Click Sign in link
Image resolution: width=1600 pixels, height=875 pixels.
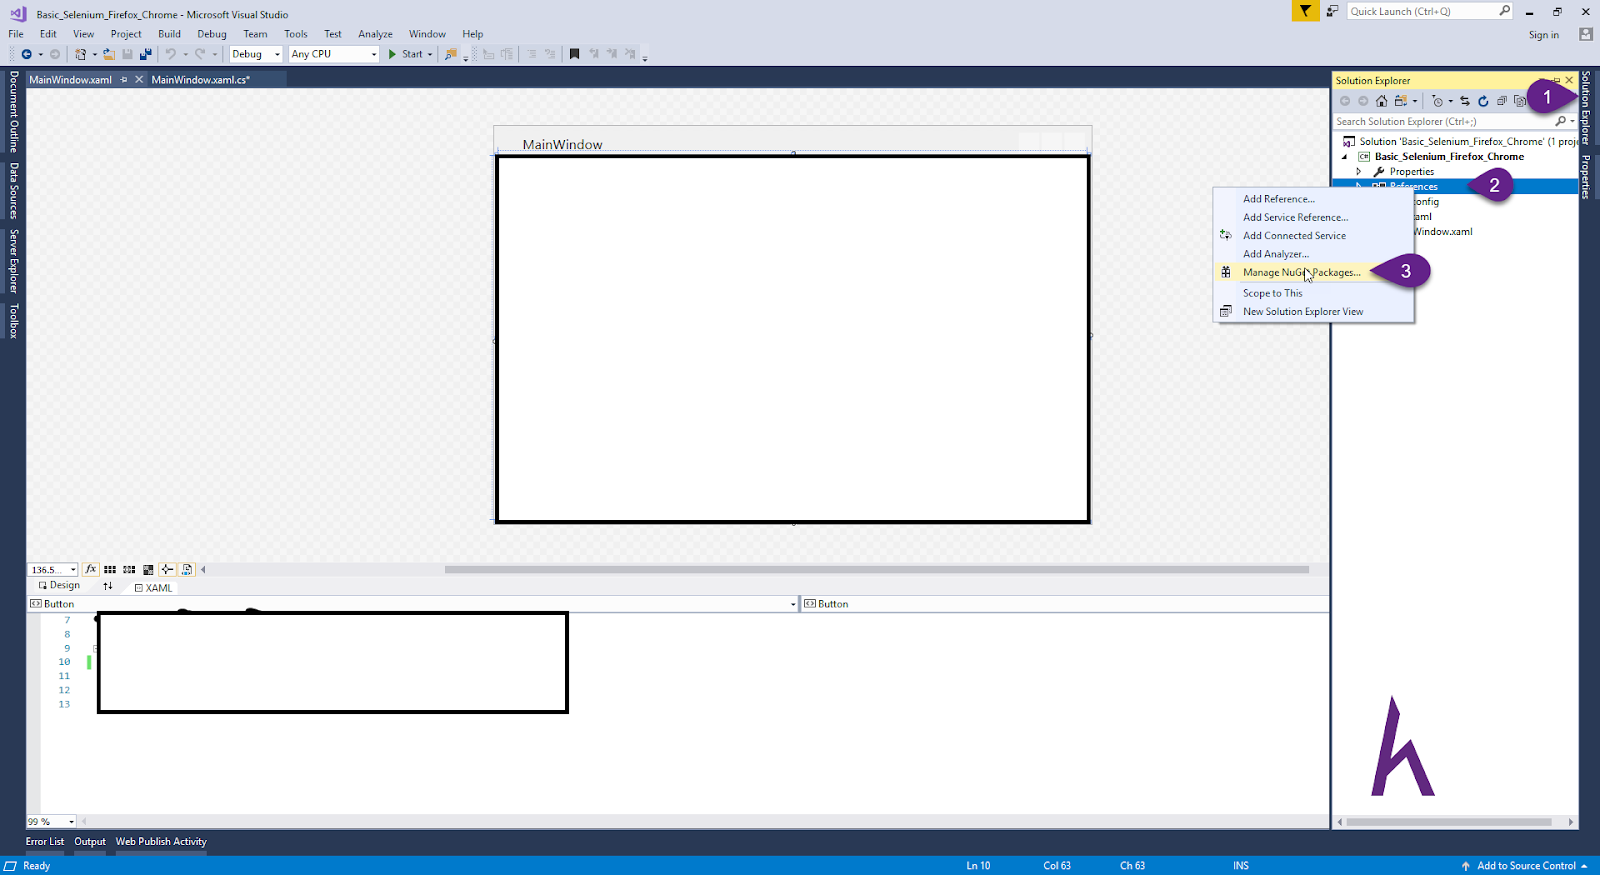click(1543, 35)
